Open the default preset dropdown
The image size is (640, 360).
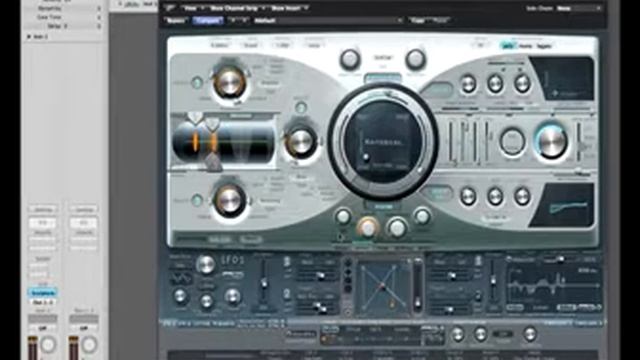click(329, 20)
